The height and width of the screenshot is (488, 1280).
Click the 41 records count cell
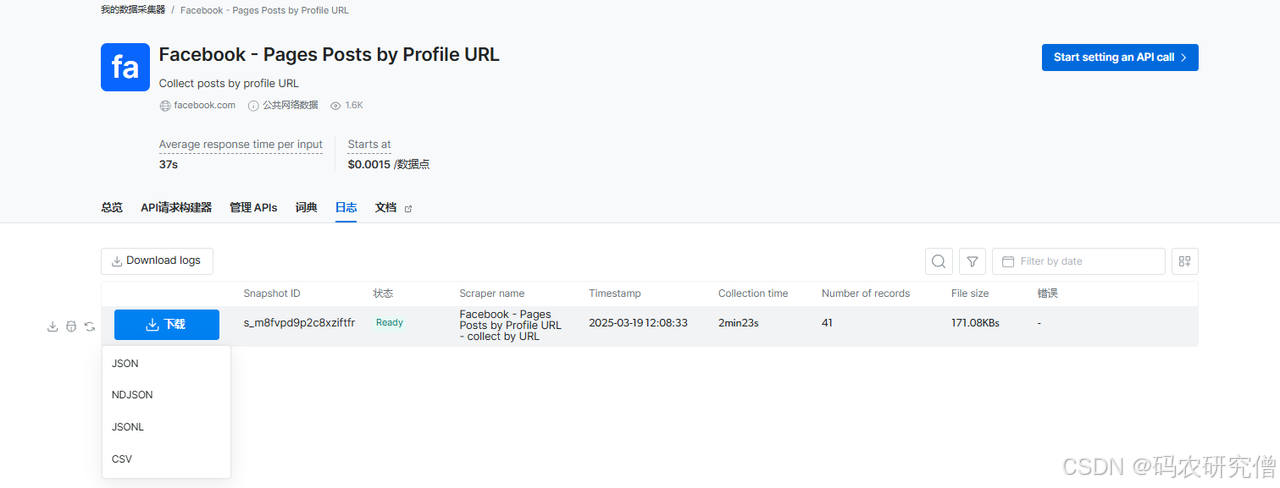(x=827, y=323)
